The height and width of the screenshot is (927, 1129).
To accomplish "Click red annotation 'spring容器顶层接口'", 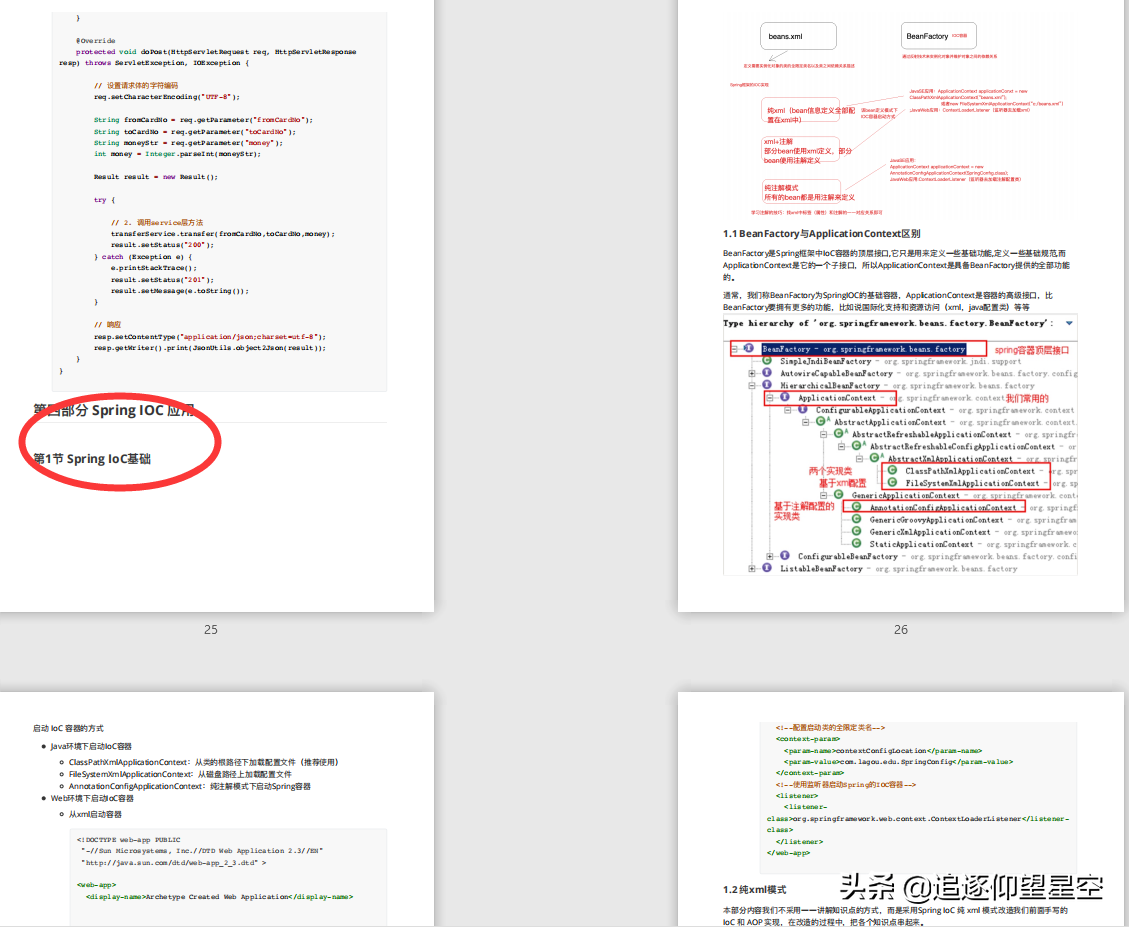I will [x=1032, y=350].
